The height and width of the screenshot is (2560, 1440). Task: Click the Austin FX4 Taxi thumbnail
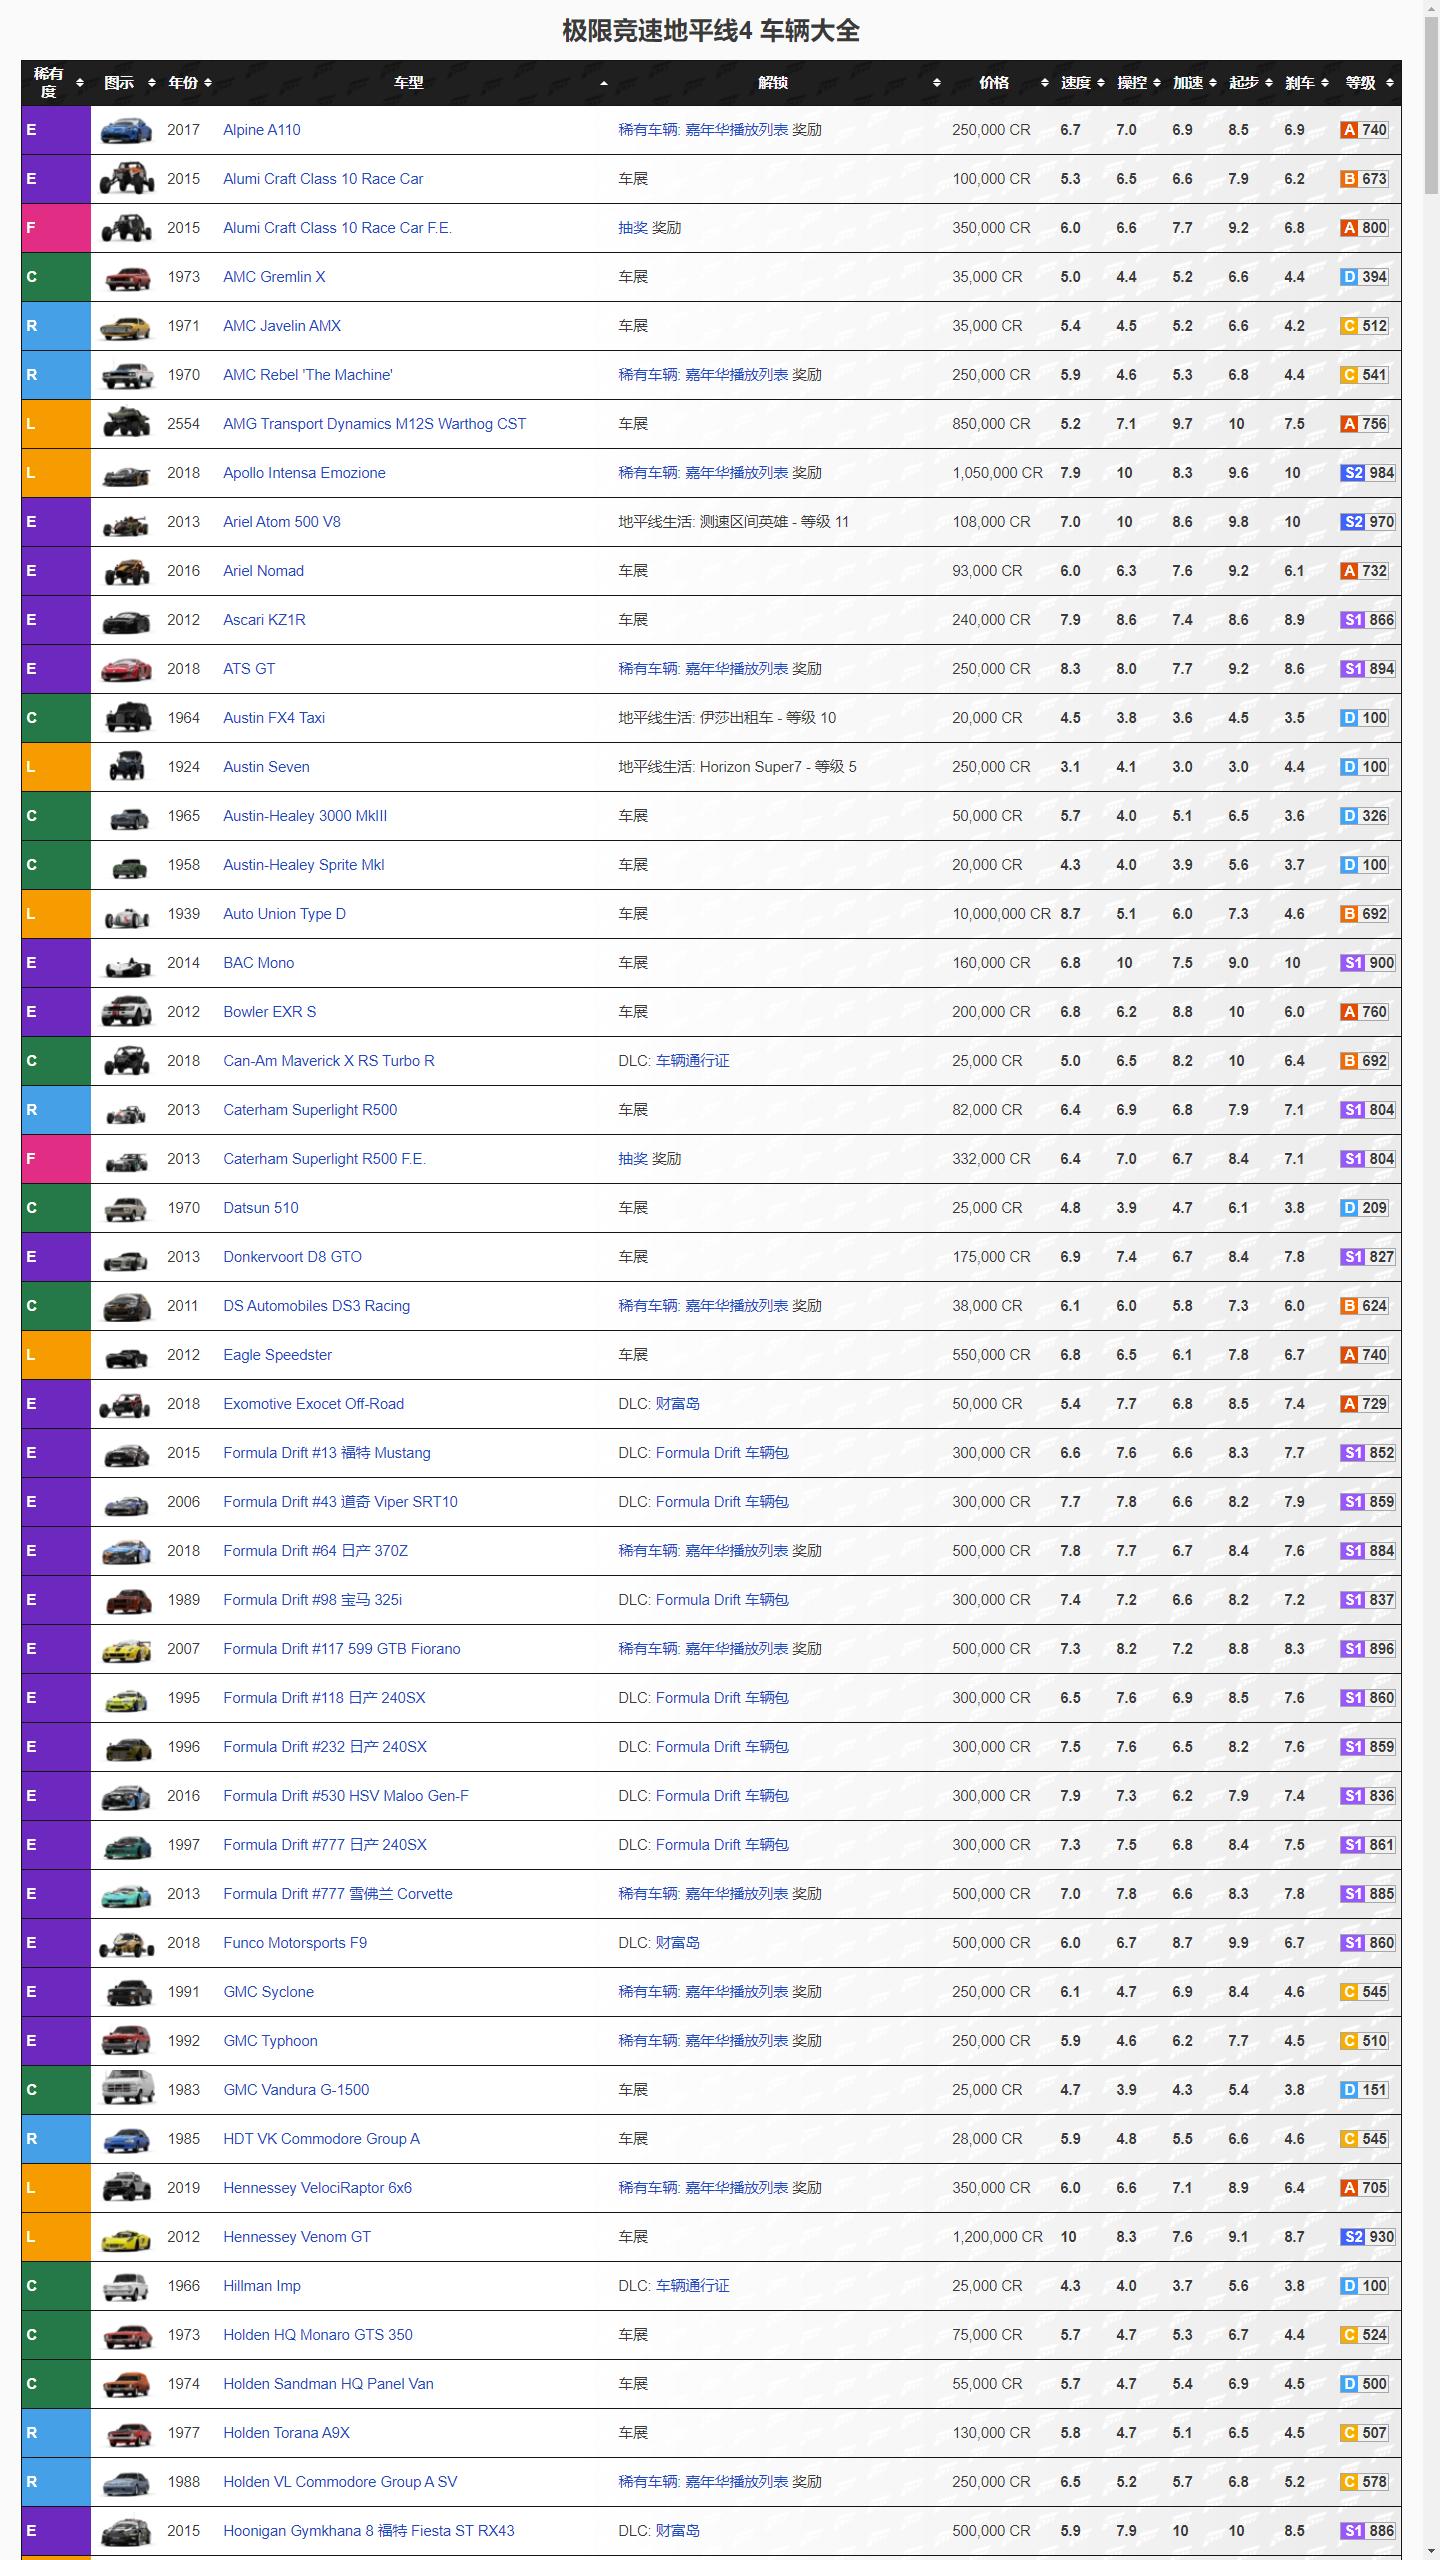tap(127, 718)
